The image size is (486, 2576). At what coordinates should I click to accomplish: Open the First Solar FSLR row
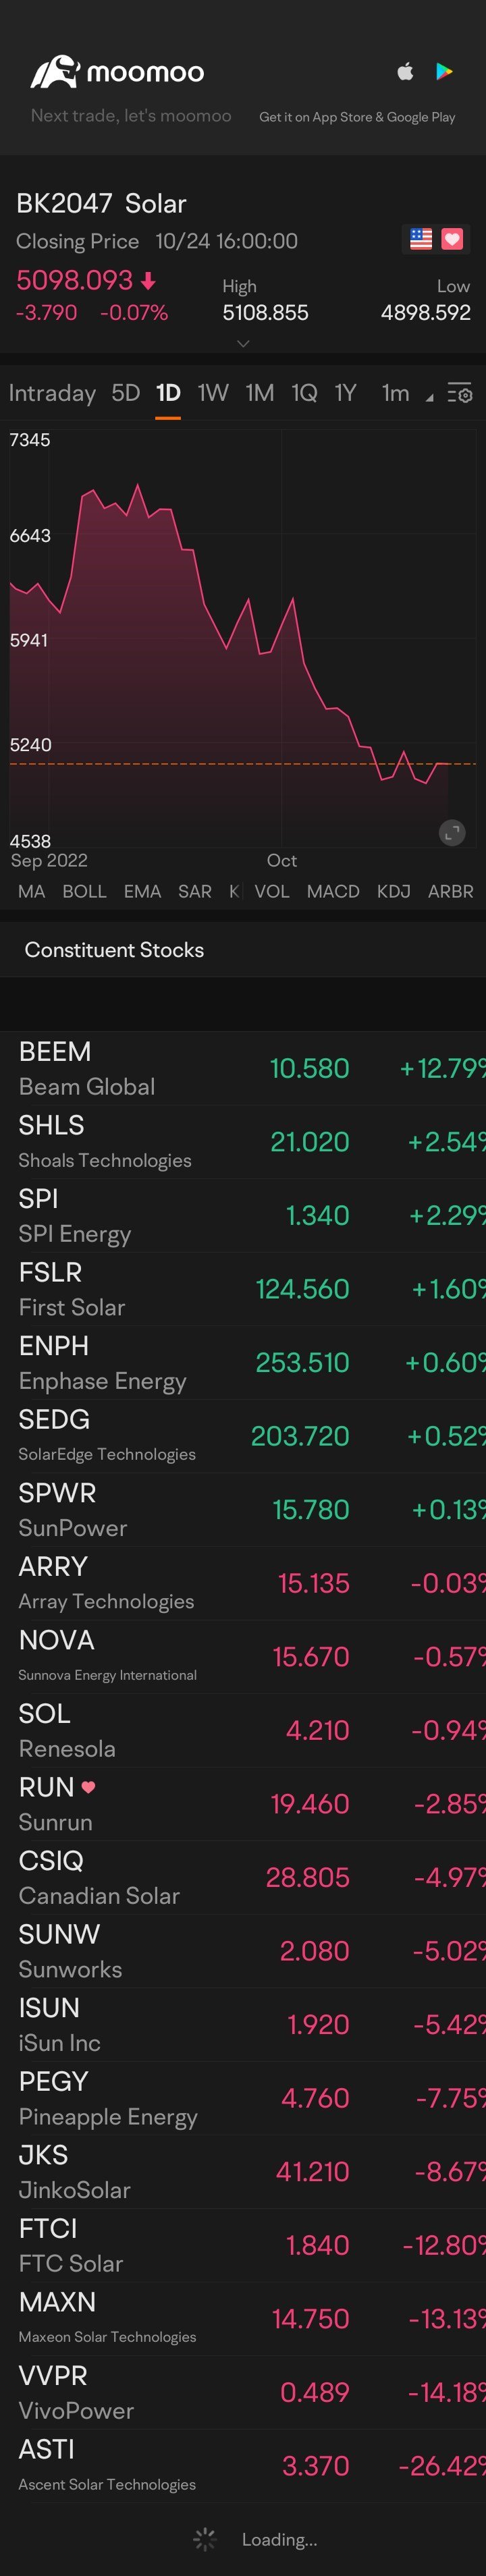coord(243,1289)
